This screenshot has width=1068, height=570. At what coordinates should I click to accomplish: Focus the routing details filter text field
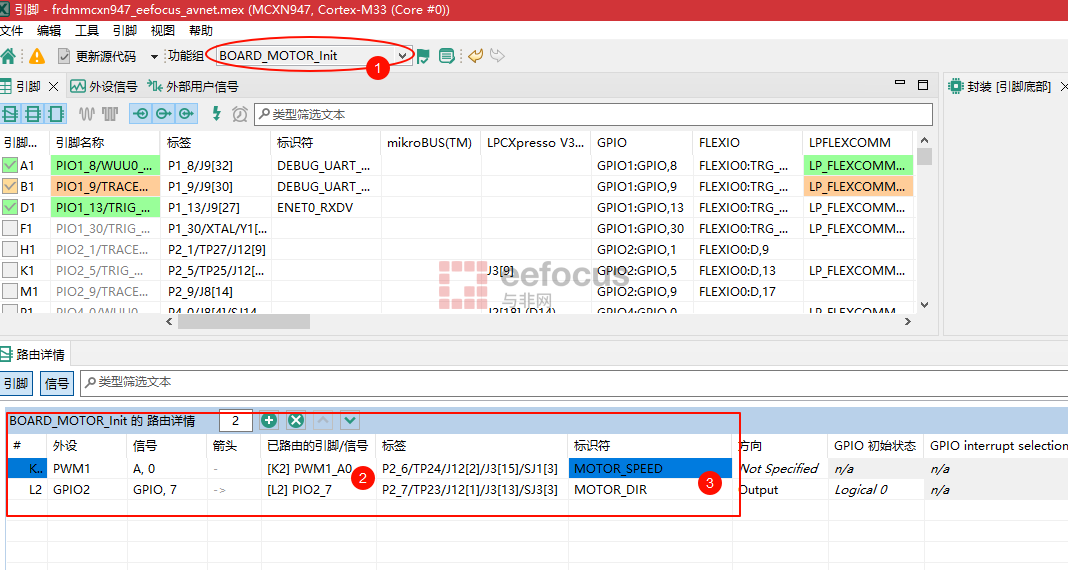(x=574, y=383)
